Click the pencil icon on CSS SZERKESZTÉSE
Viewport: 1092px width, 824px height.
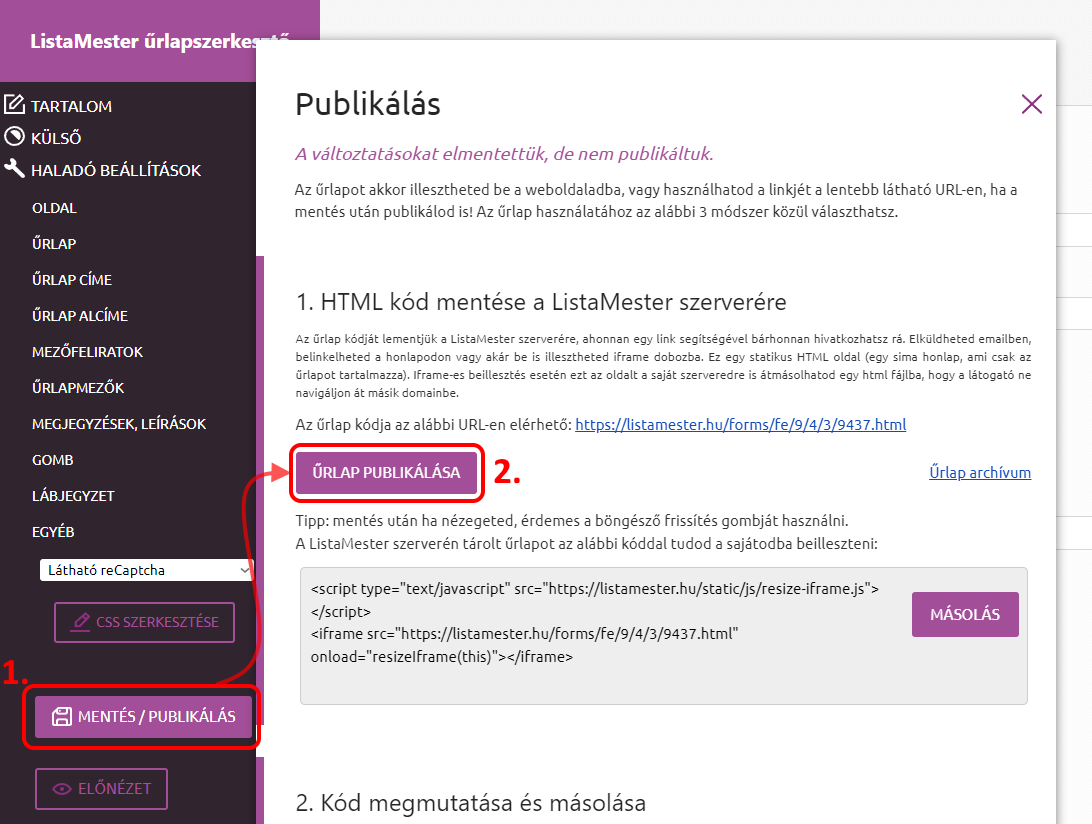coord(81,621)
